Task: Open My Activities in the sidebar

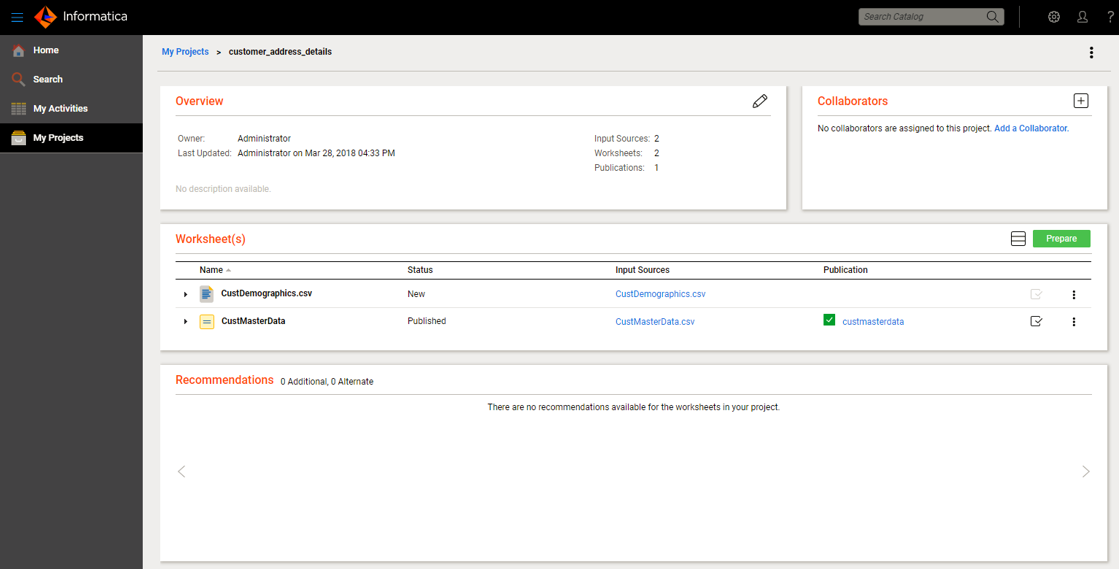Action: [x=71, y=109]
